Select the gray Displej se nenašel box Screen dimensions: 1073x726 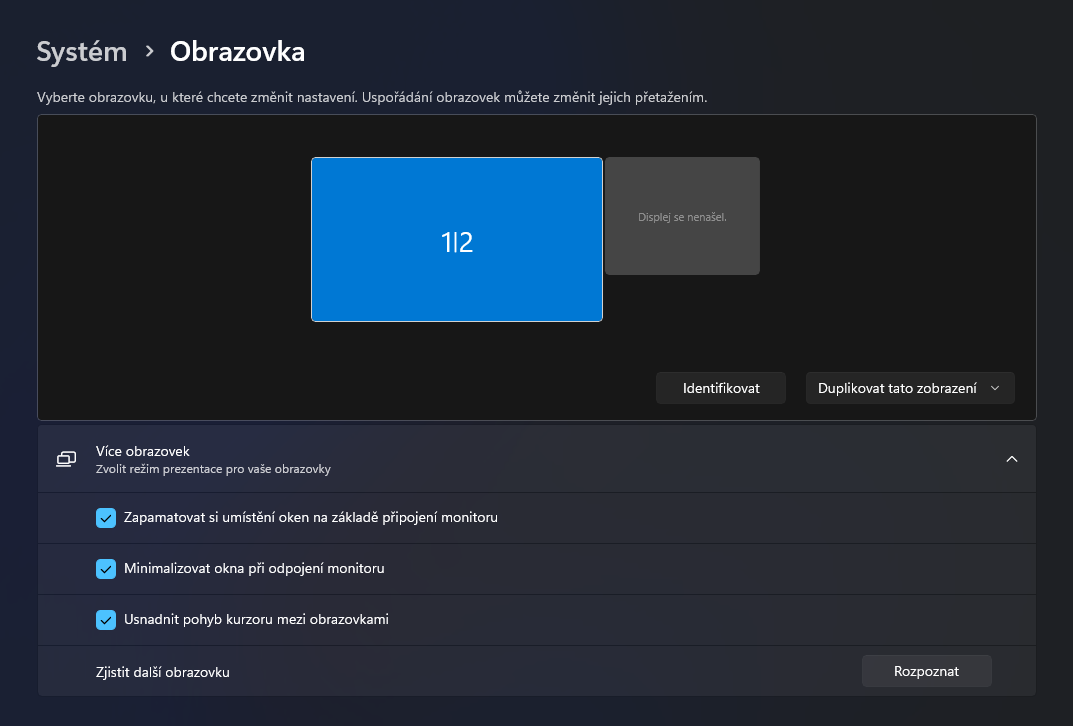pyautogui.click(x=682, y=216)
